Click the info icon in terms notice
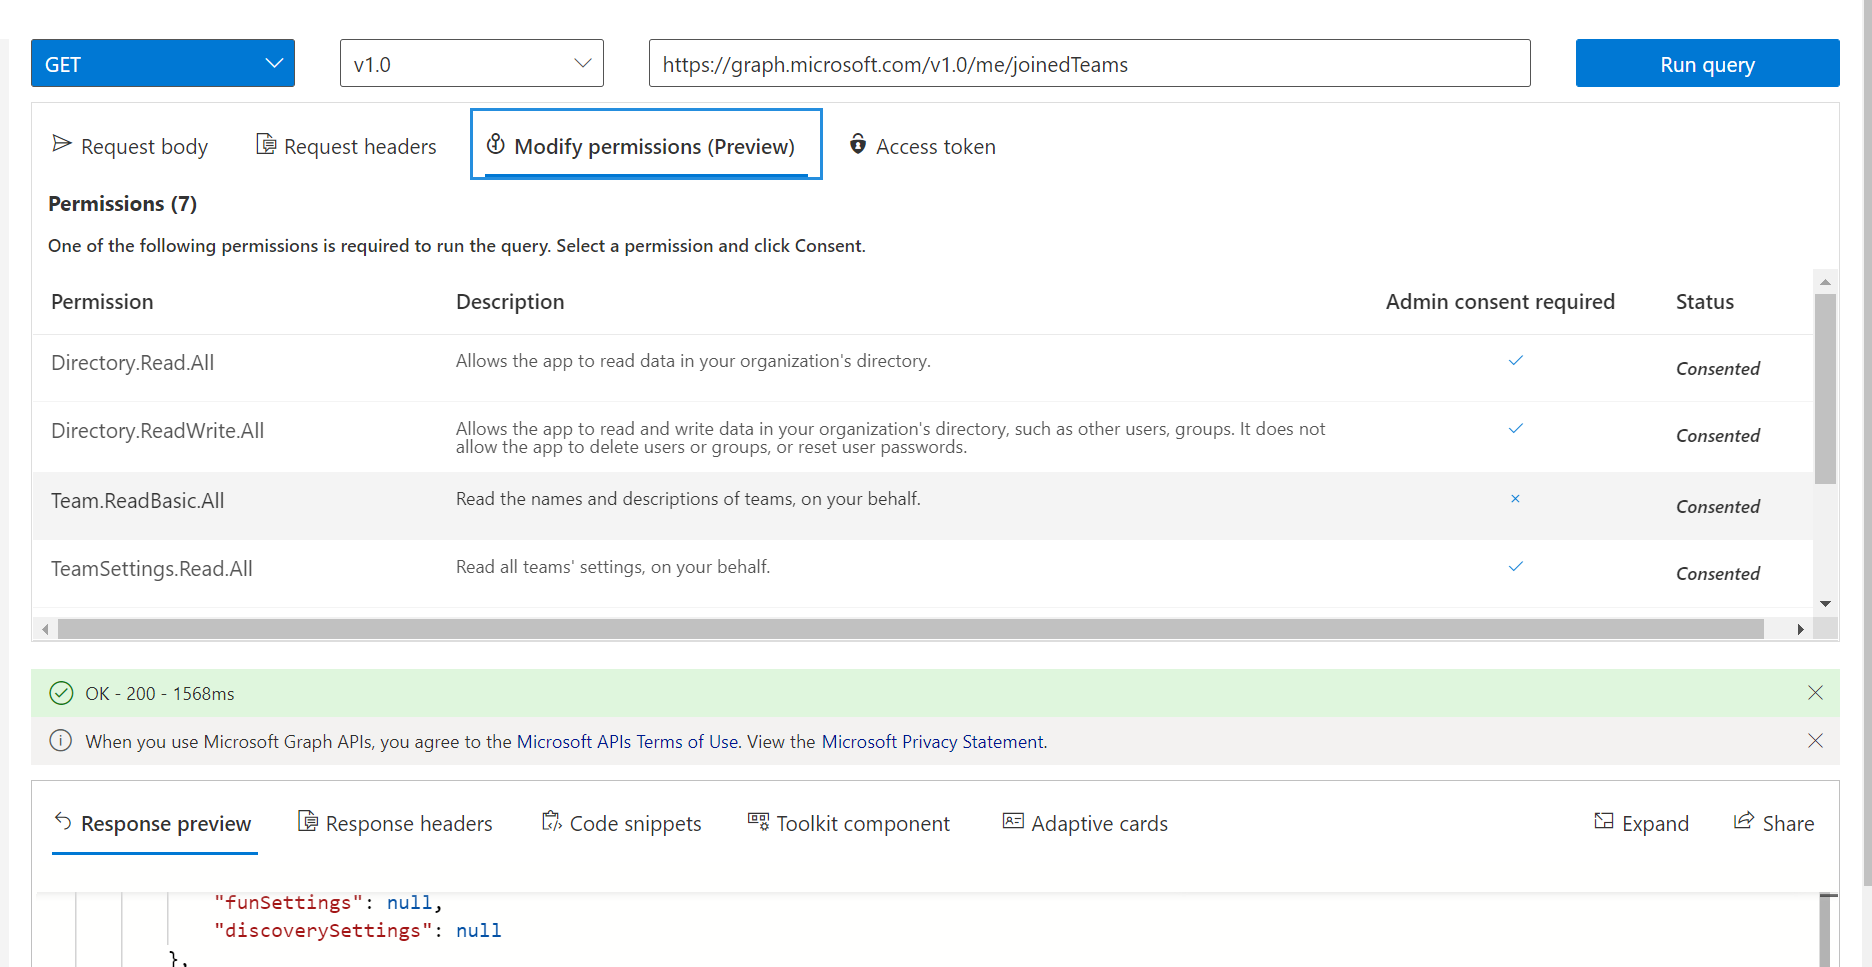 click(61, 741)
